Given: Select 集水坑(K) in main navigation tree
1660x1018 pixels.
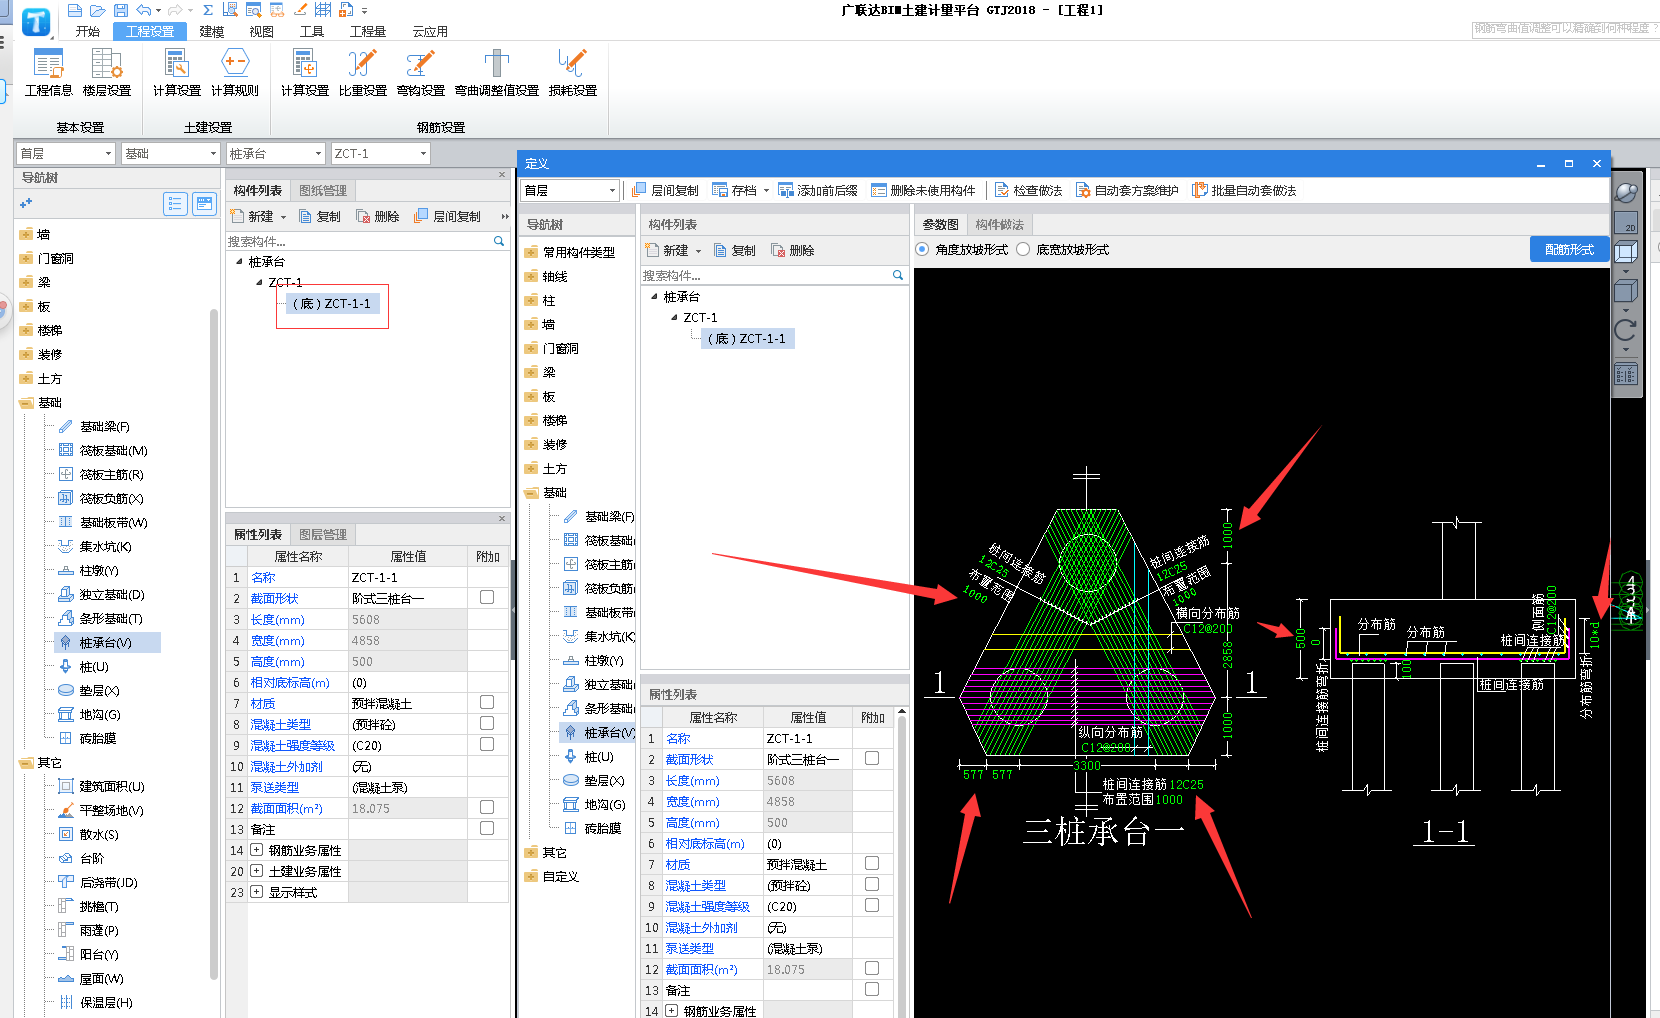Looking at the screenshot, I should pyautogui.click(x=95, y=546).
